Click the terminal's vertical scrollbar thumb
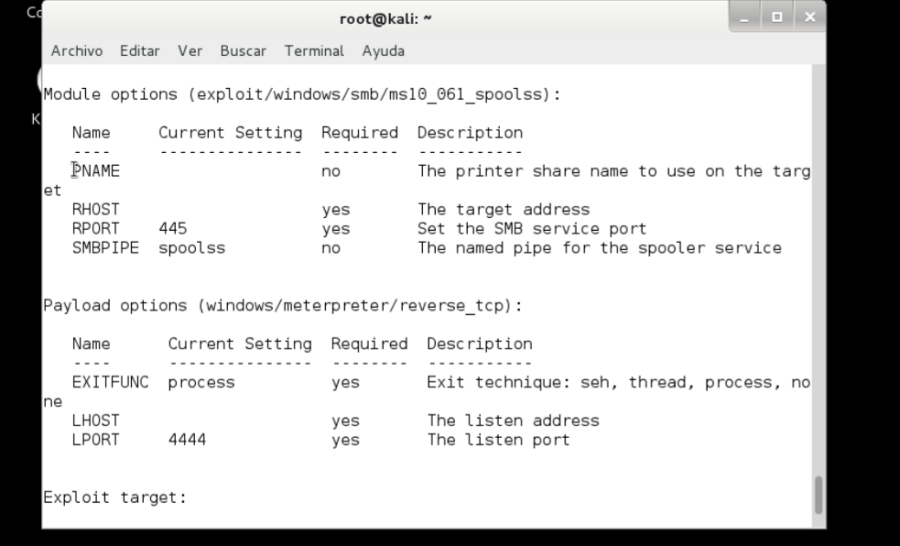This screenshot has height=546, width=900. point(819,495)
